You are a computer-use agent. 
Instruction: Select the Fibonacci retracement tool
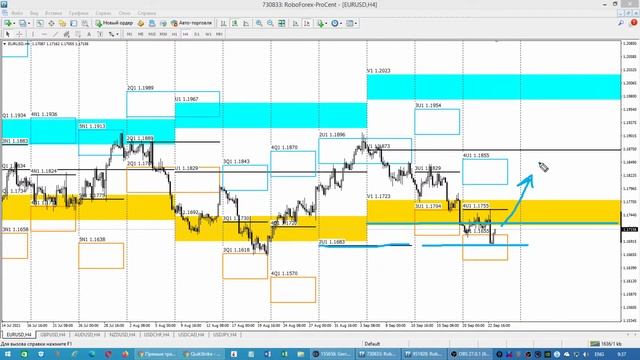point(78,34)
